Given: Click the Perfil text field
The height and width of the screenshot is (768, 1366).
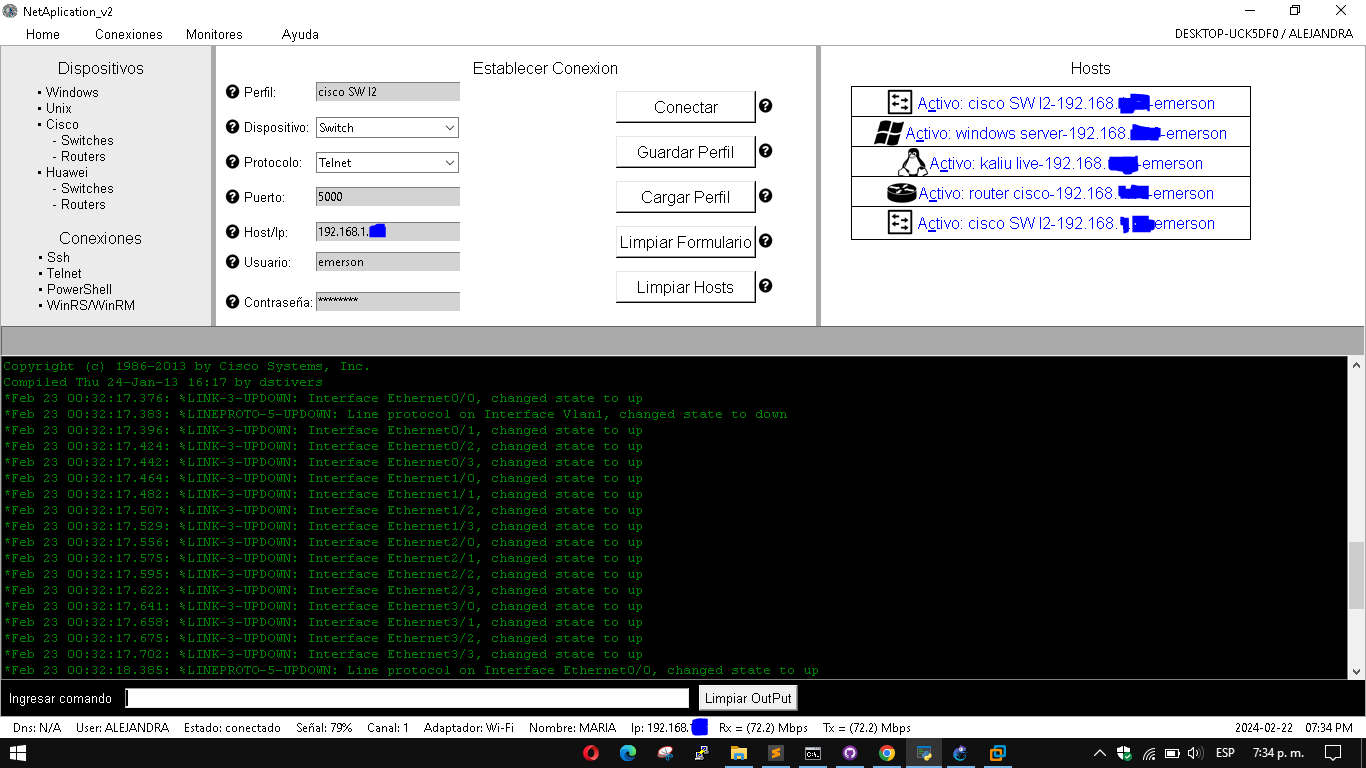Looking at the screenshot, I should (x=388, y=92).
